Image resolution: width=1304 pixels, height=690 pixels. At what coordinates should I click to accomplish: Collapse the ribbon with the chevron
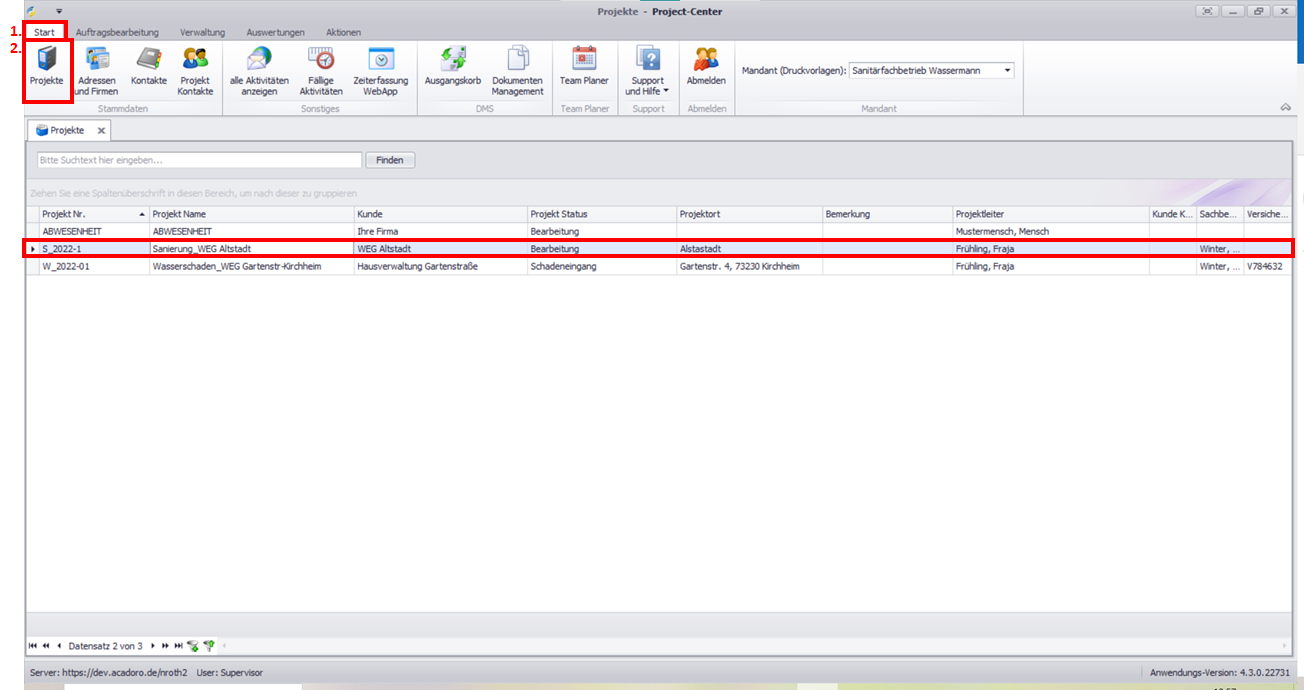point(1285,107)
